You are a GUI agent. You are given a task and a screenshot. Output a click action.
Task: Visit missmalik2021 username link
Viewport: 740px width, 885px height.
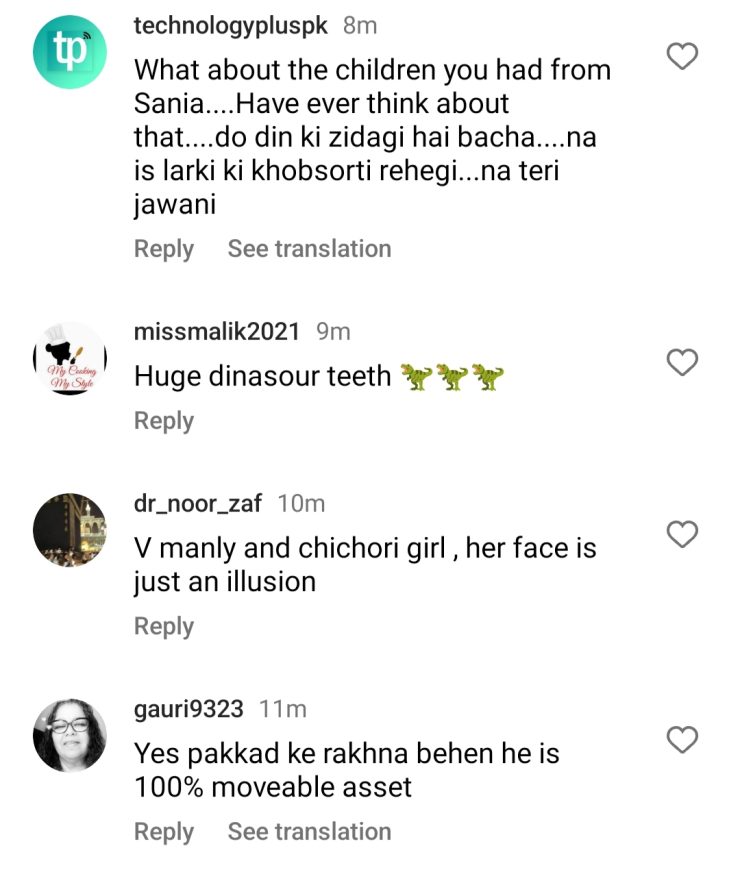[216, 331]
